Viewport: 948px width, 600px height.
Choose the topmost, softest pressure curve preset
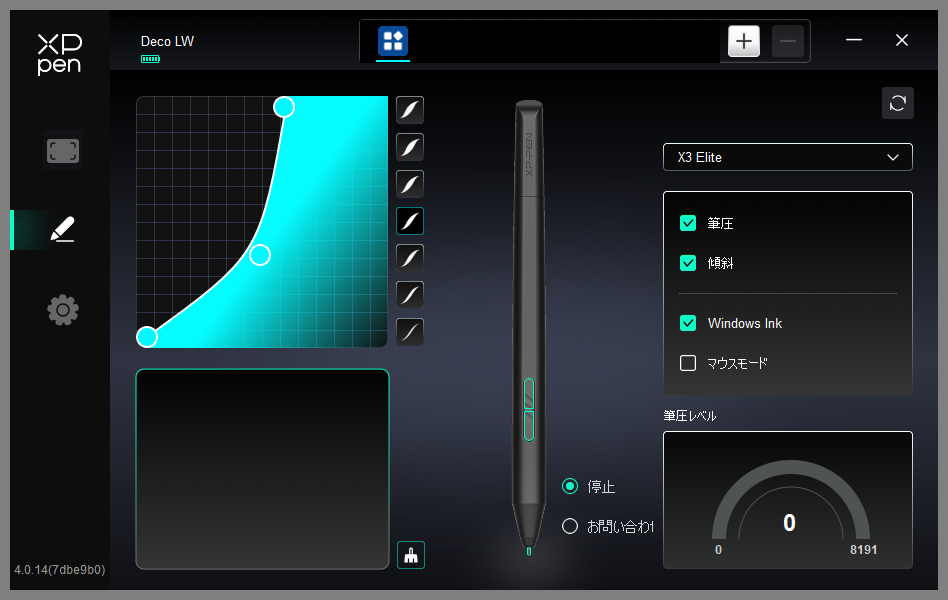[410, 110]
